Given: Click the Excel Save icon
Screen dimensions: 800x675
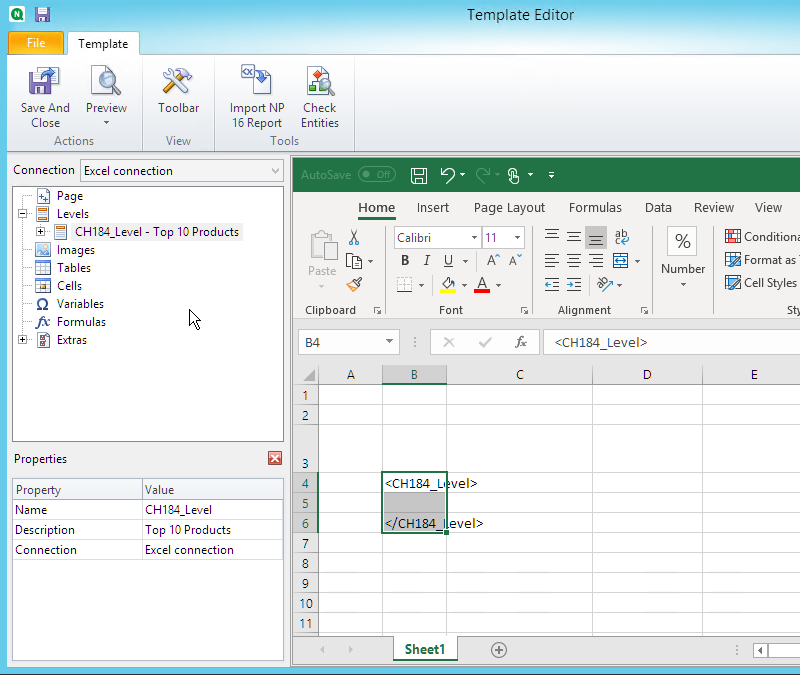Looking at the screenshot, I should (419, 175).
